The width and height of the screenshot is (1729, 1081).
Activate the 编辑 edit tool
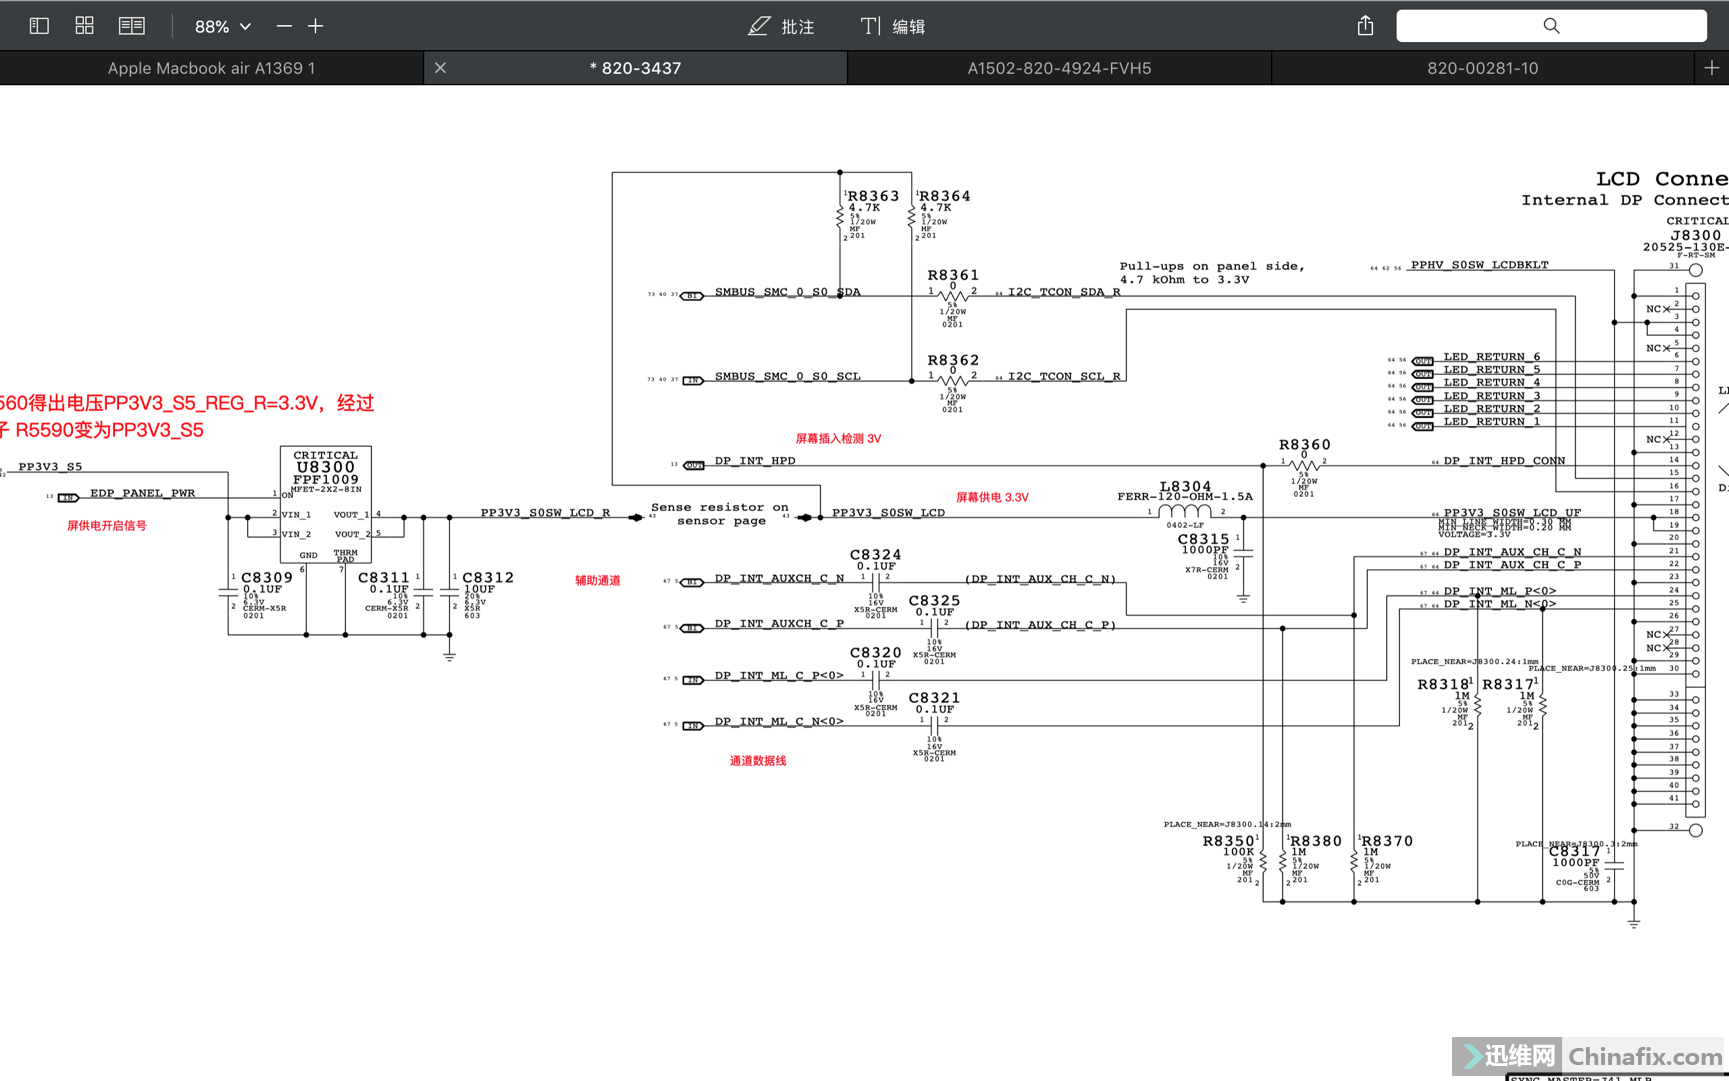893,26
